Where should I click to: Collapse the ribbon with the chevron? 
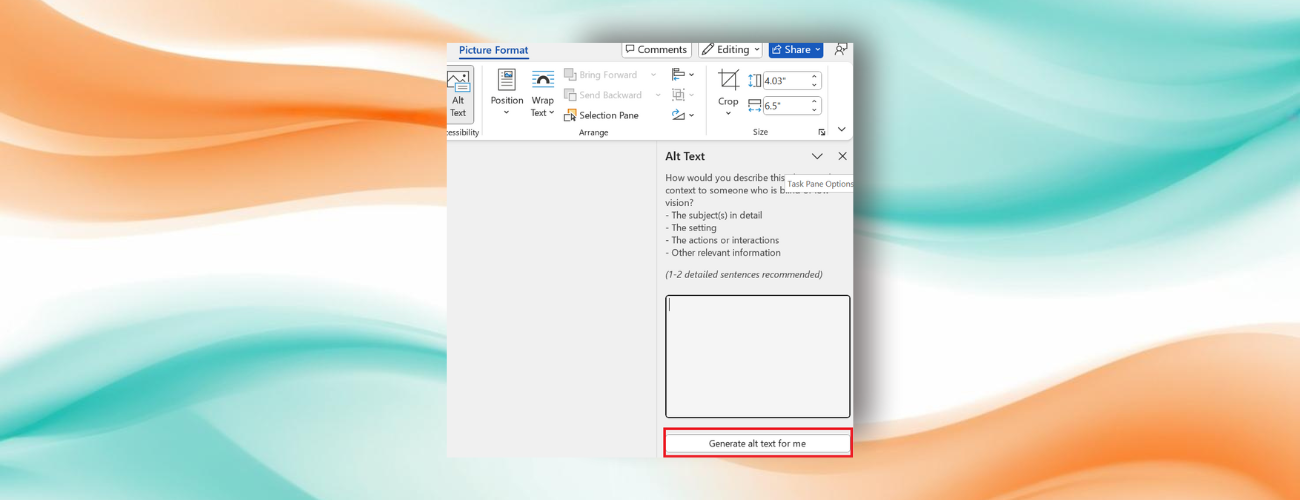(842, 129)
